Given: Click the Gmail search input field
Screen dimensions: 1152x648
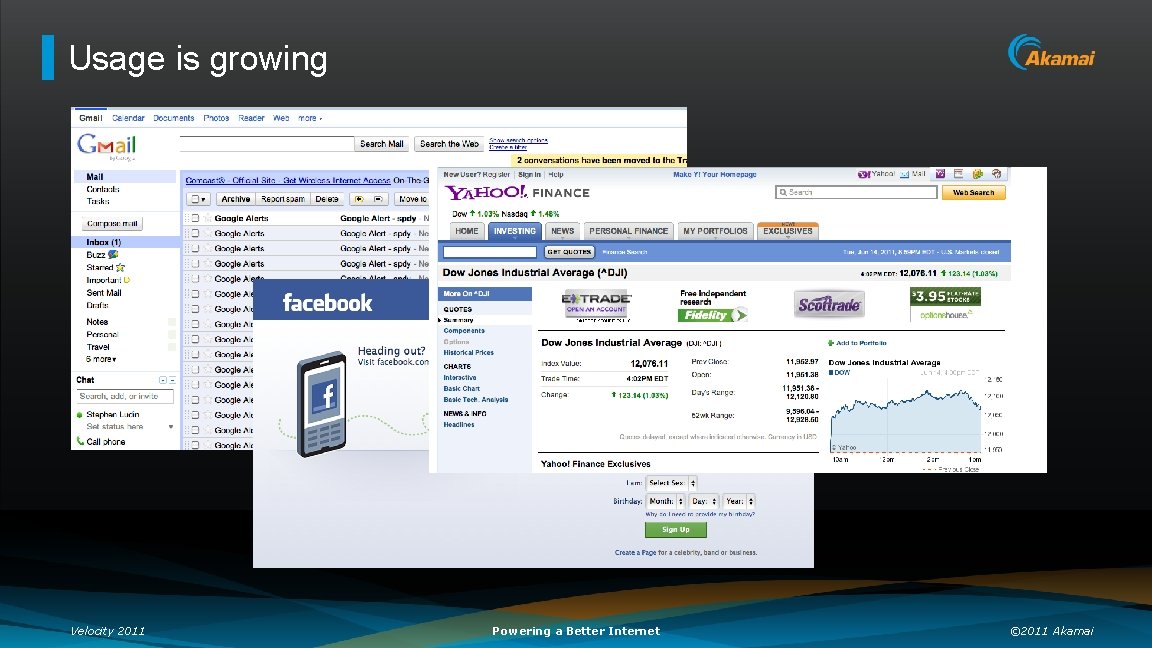Looking at the screenshot, I should pos(267,144).
